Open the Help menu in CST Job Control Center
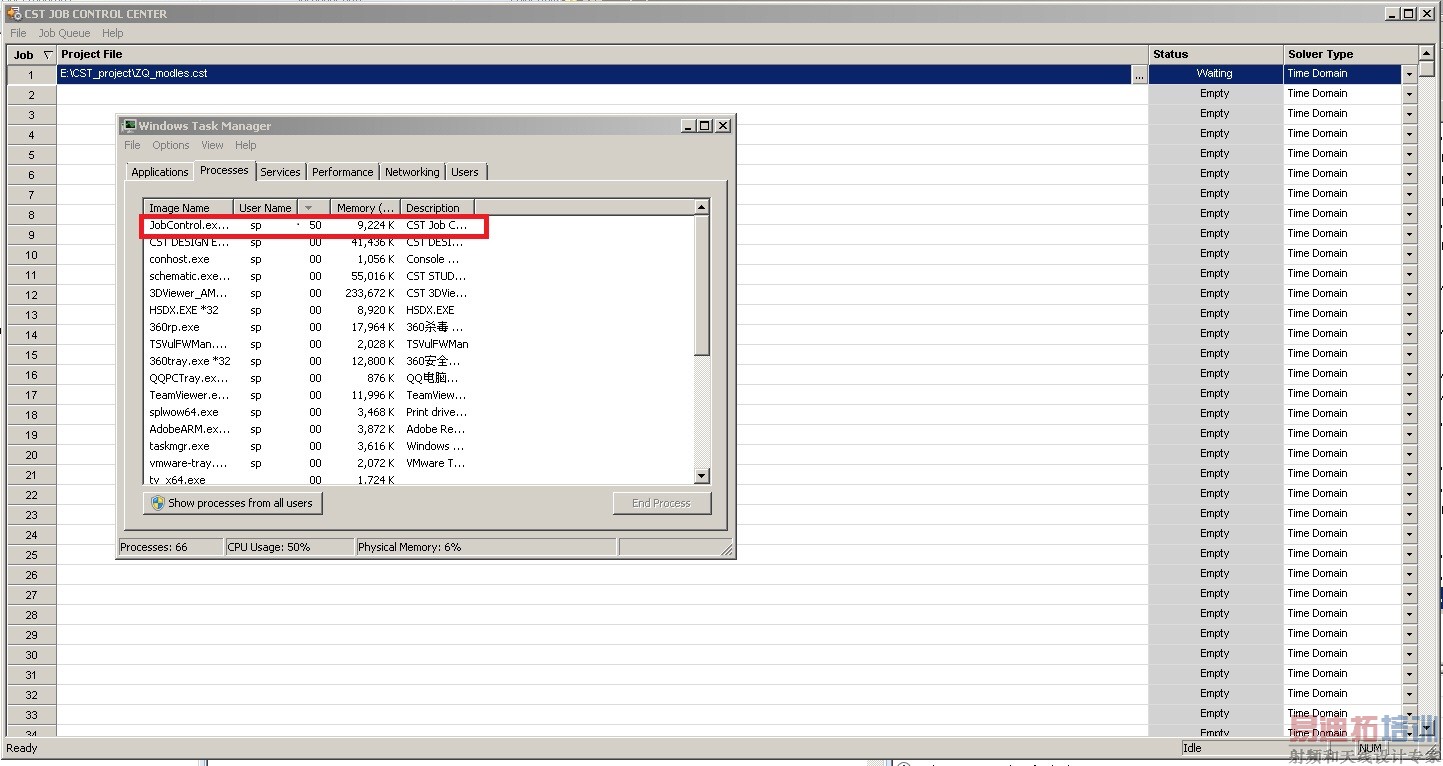This screenshot has height=766, width=1443. click(x=113, y=33)
